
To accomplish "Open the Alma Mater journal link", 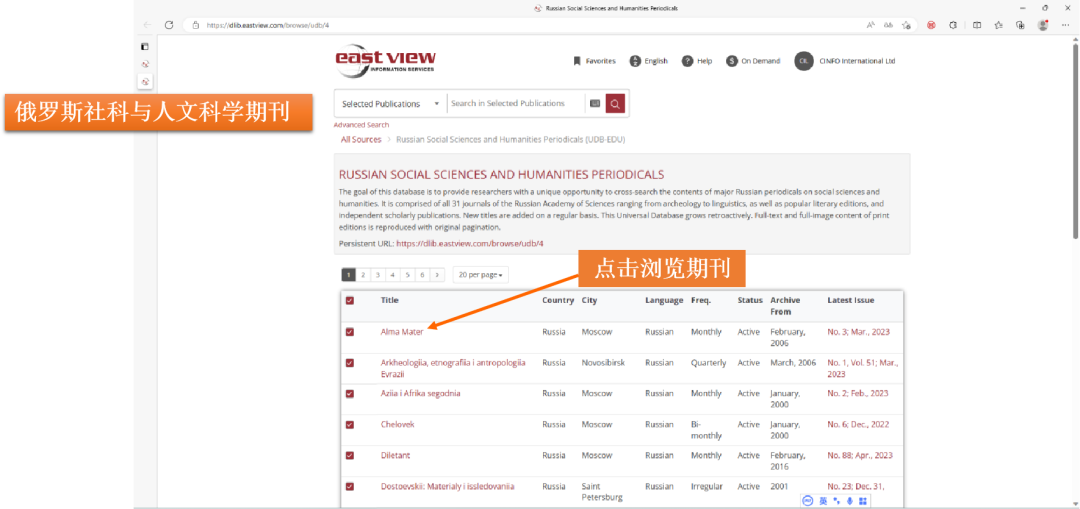I will click(x=402, y=331).
